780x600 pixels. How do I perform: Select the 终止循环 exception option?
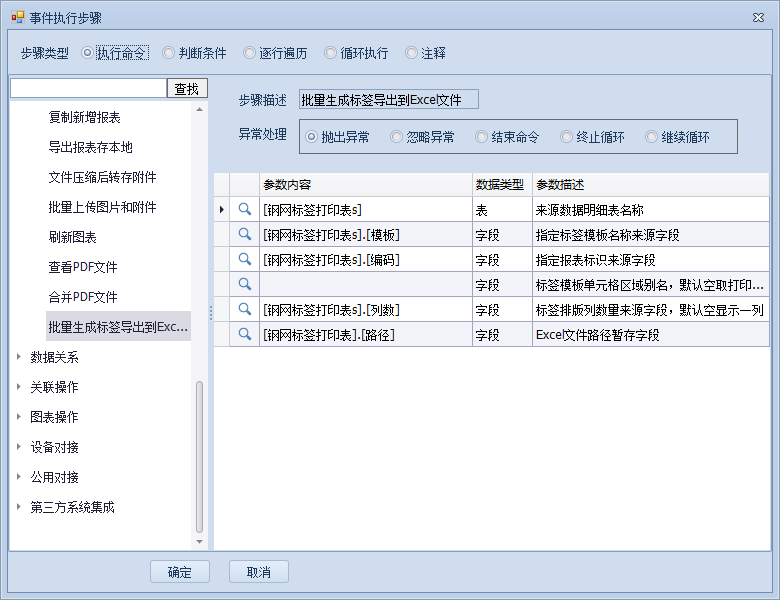click(x=567, y=137)
